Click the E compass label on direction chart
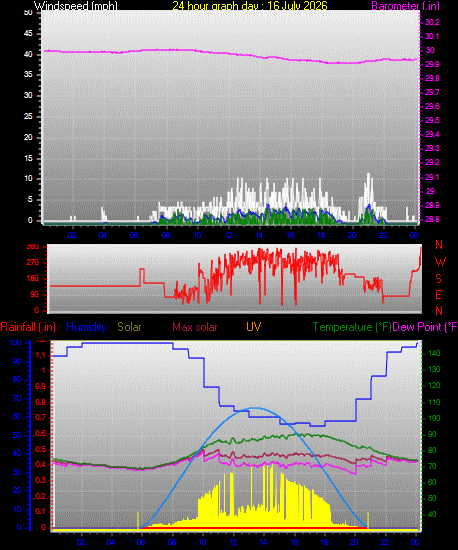The height and width of the screenshot is (550, 458). pos(438,295)
